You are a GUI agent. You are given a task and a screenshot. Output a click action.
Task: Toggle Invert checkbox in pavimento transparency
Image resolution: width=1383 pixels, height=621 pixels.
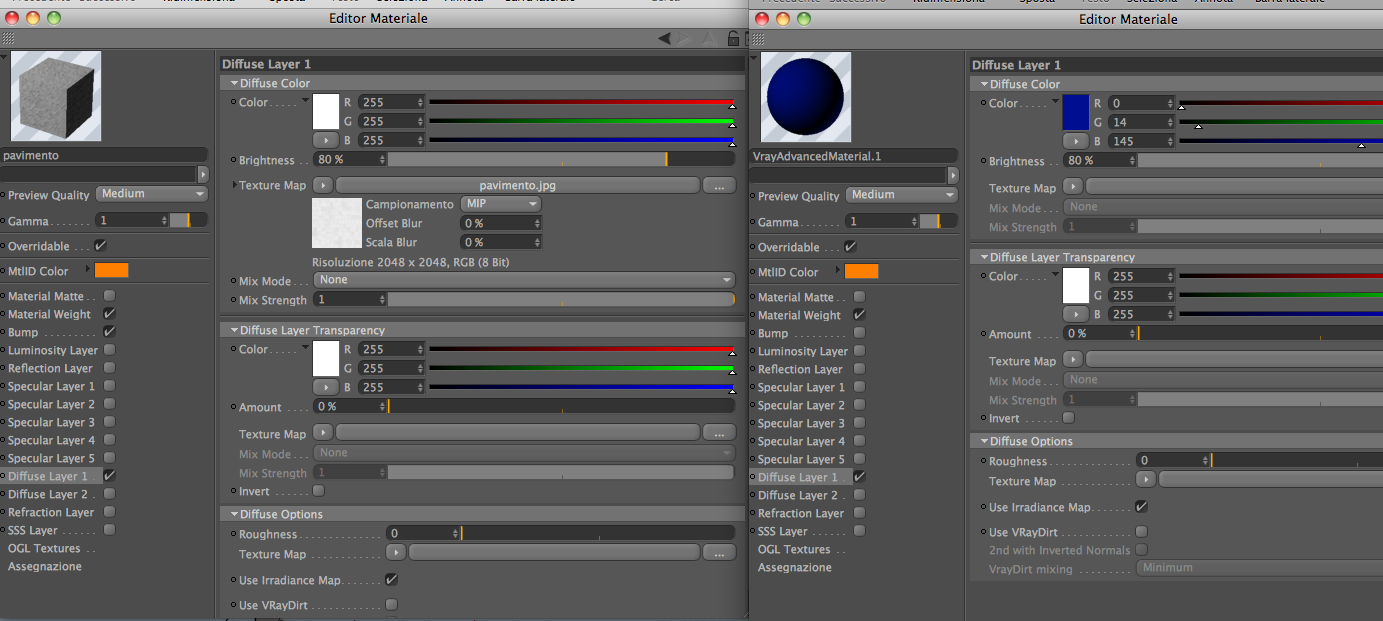[319, 491]
